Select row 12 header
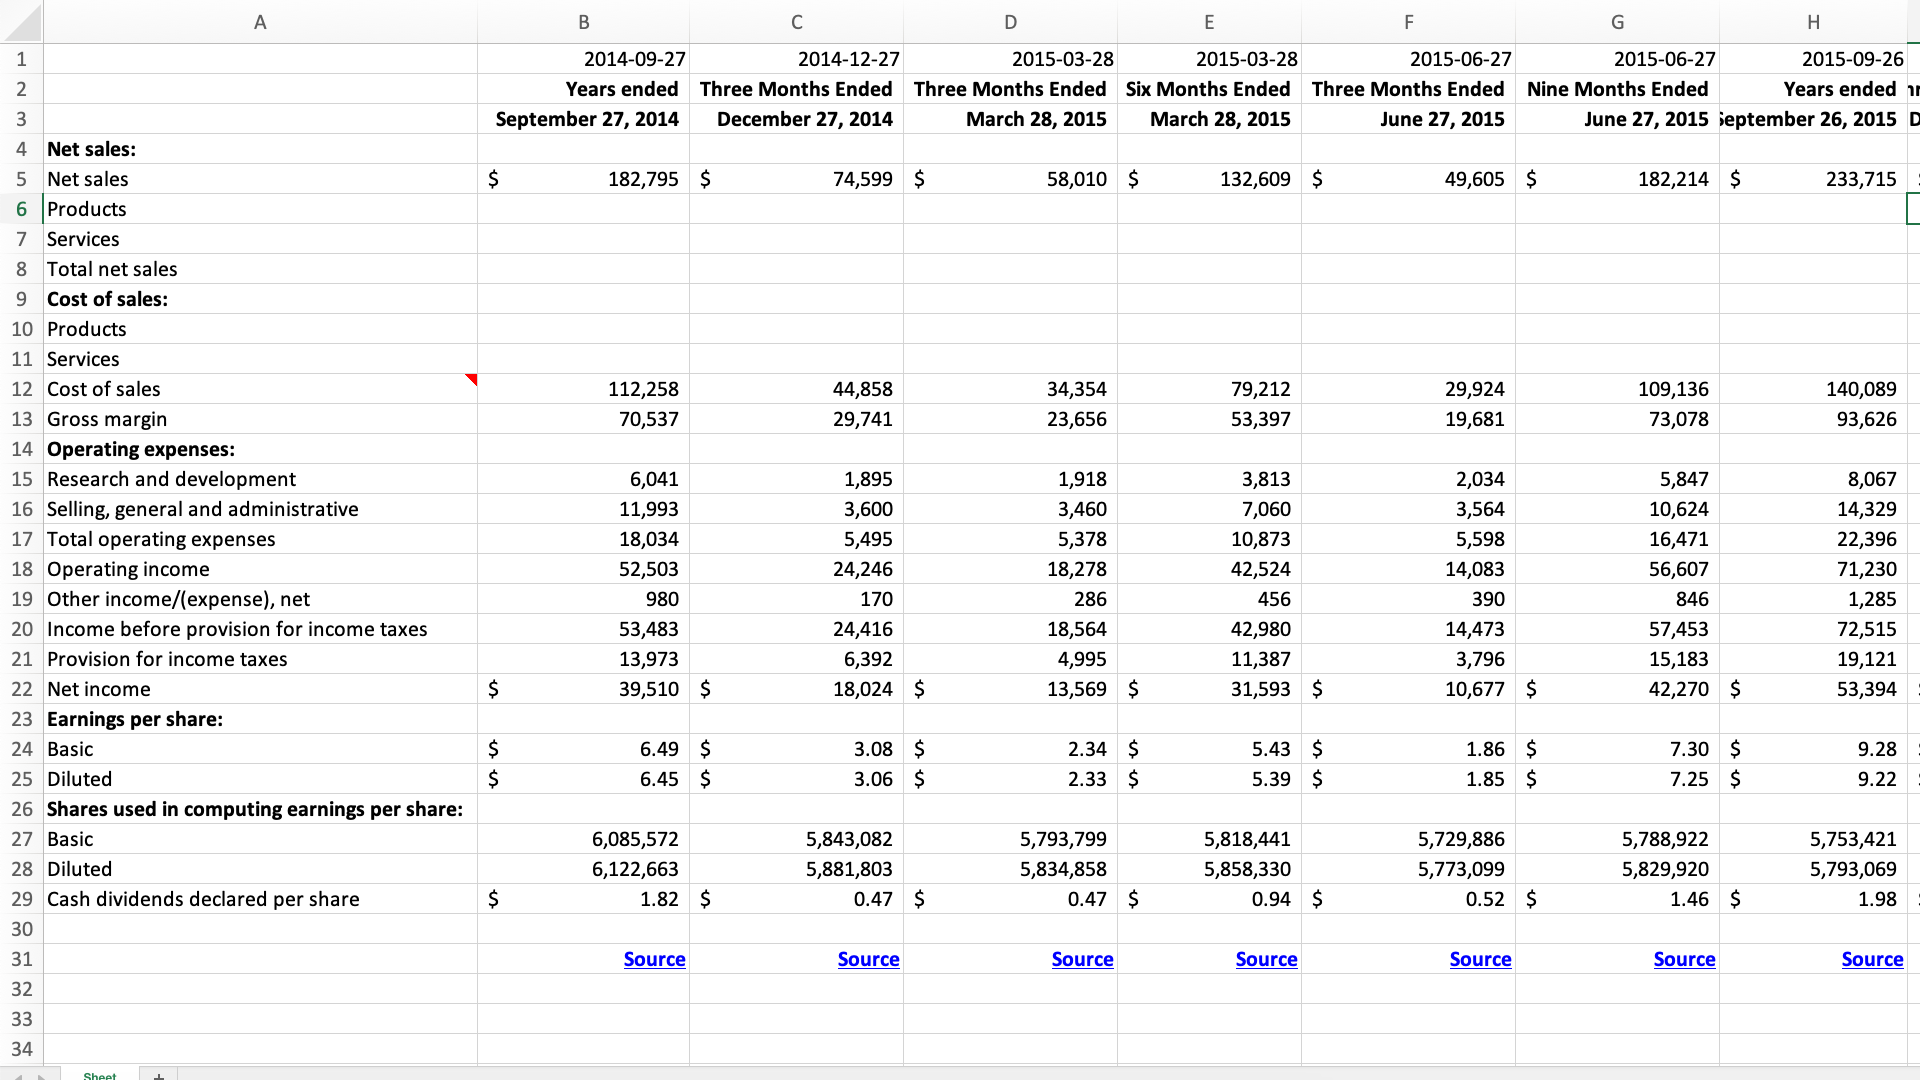The image size is (1920, 1080). tap(22, 389)
